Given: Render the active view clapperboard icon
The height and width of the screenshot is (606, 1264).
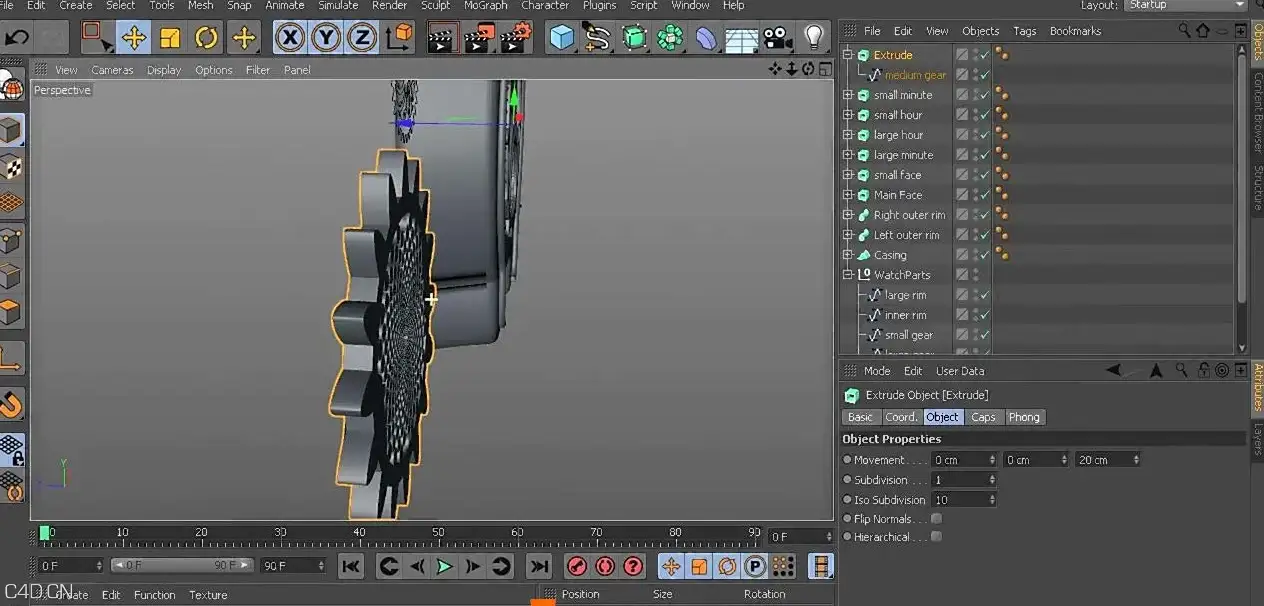Looking at the screenshot, I should click(x=442, y=38).
